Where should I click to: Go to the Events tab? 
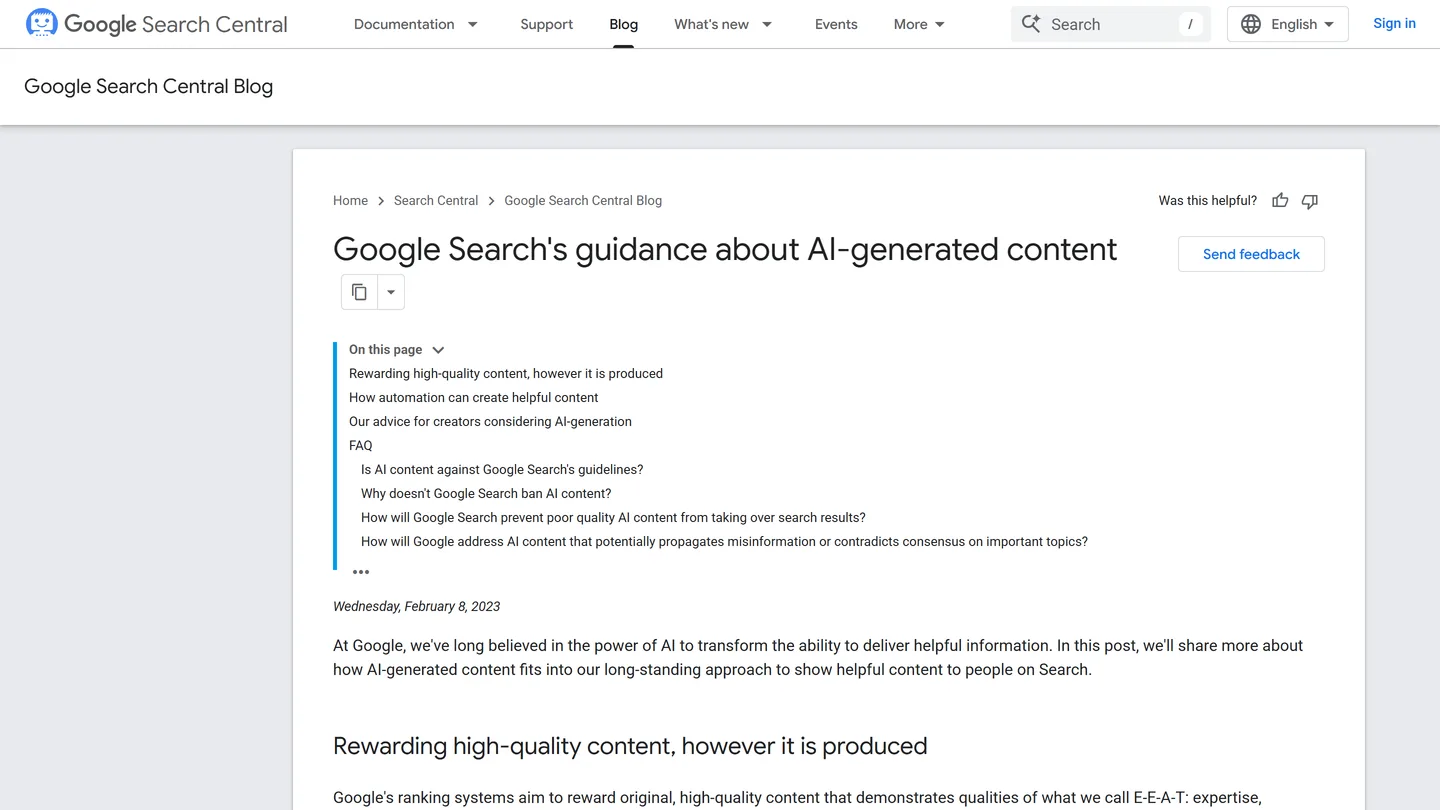(836, 24)
